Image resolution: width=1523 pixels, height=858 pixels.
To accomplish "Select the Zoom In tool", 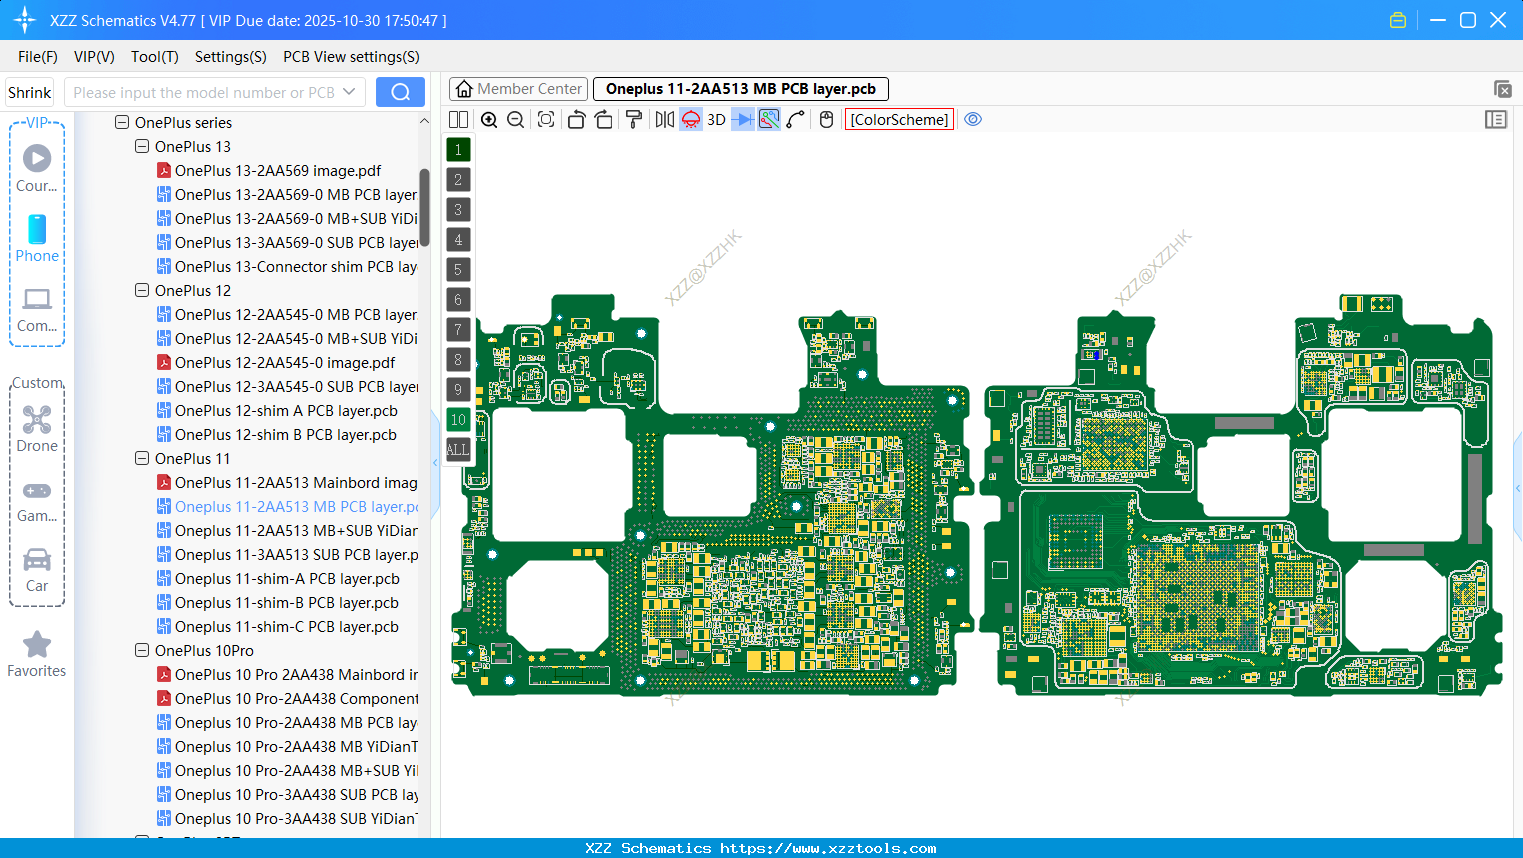I will coord(489,119).
